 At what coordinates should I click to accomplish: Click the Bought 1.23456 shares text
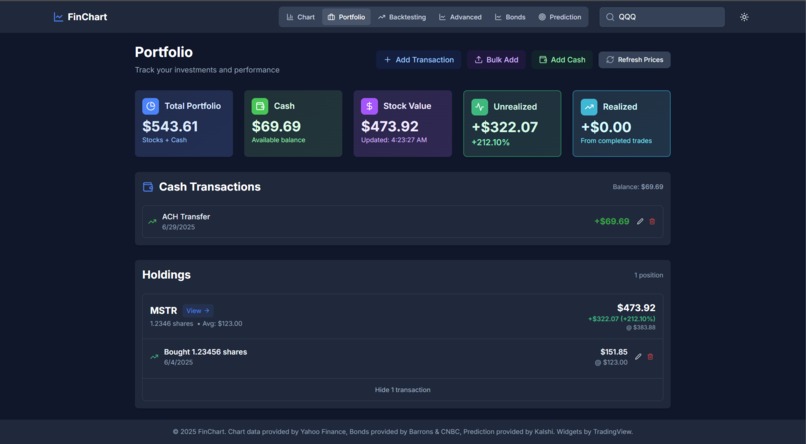pyautogui.click(x=206, y=352)
